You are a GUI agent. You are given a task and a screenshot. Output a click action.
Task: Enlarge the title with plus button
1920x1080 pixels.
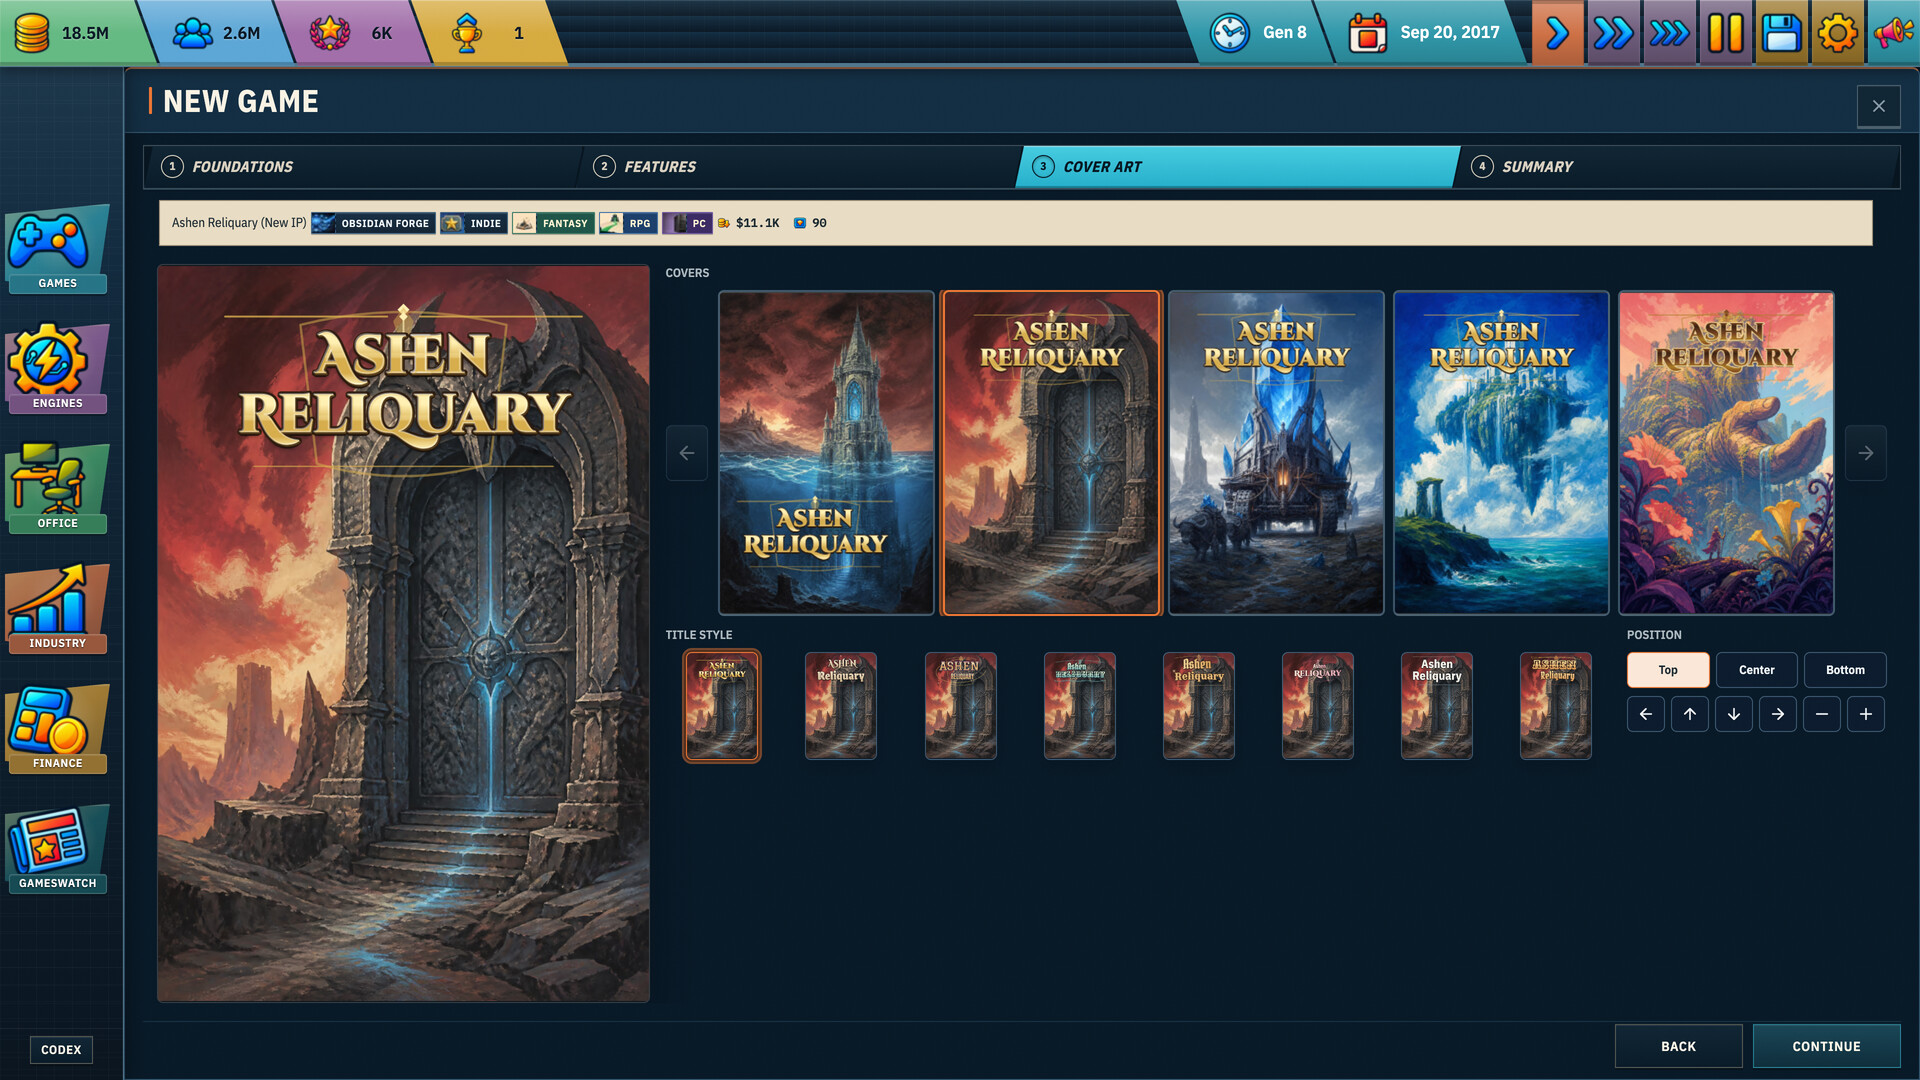point(1866,714)
